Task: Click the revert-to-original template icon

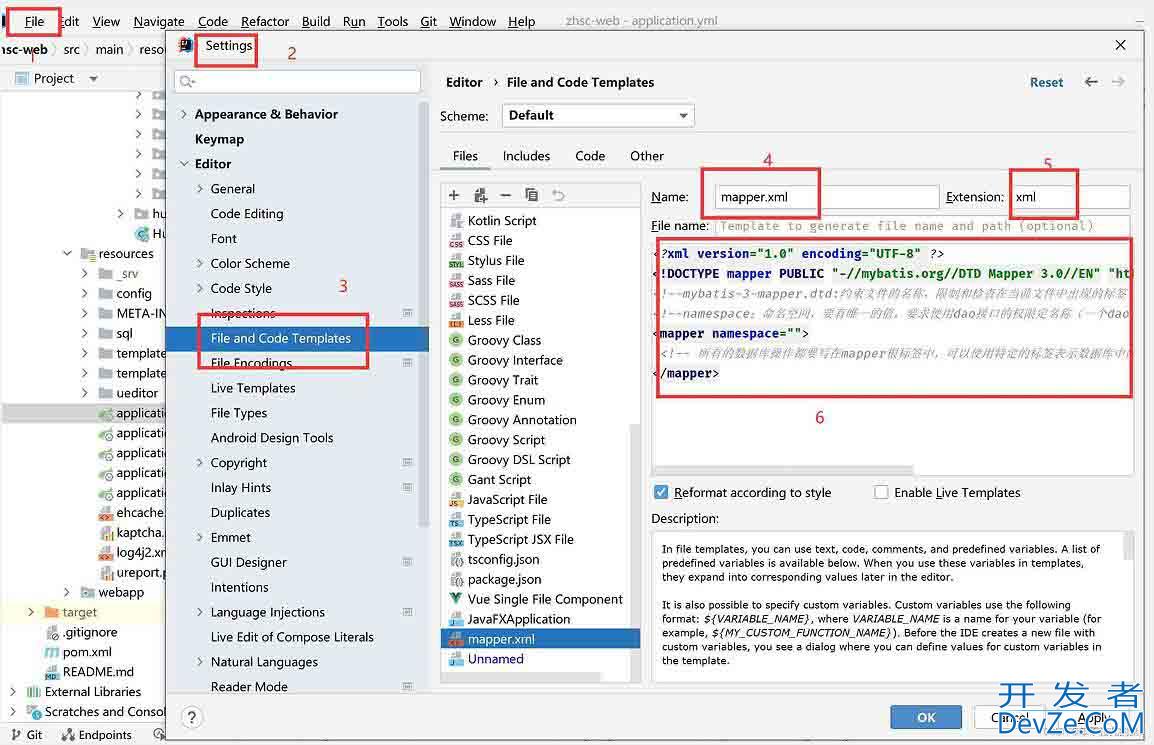Action: [559, 195]
